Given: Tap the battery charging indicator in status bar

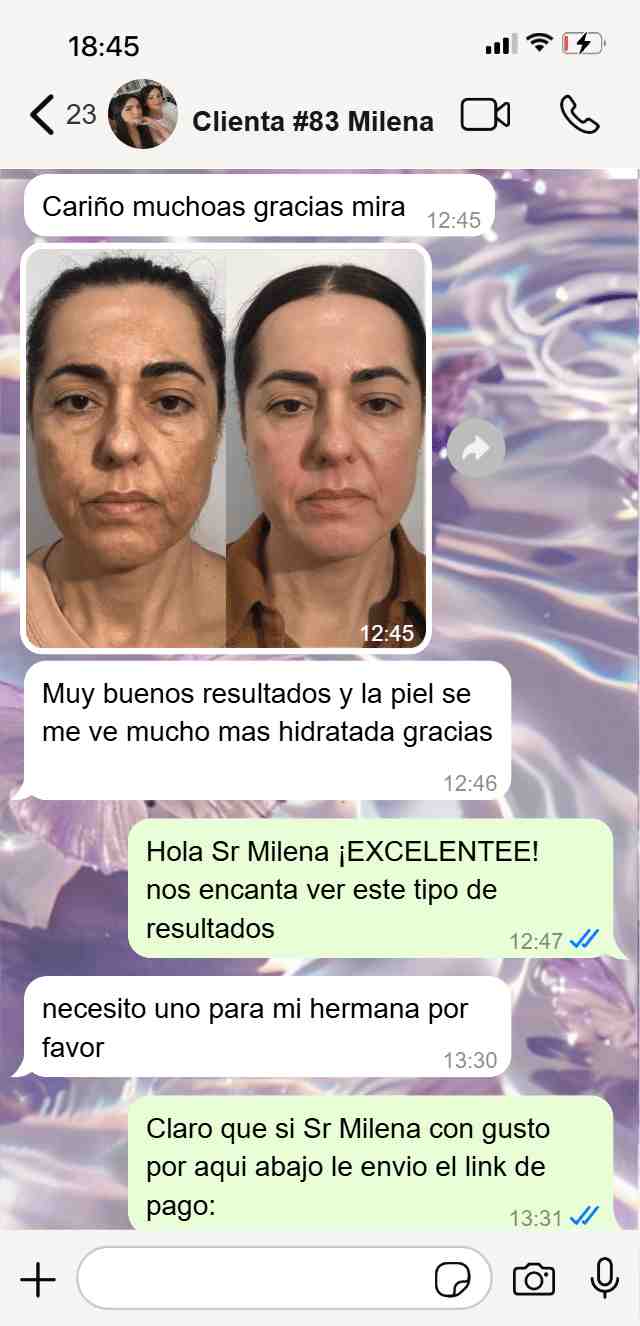Looking at the screenshot, I should (583, 43).
